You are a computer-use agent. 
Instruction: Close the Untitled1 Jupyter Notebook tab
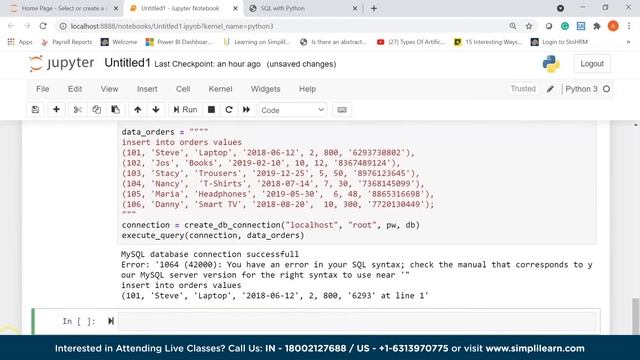pyautogui.click(x=236, y=8)
